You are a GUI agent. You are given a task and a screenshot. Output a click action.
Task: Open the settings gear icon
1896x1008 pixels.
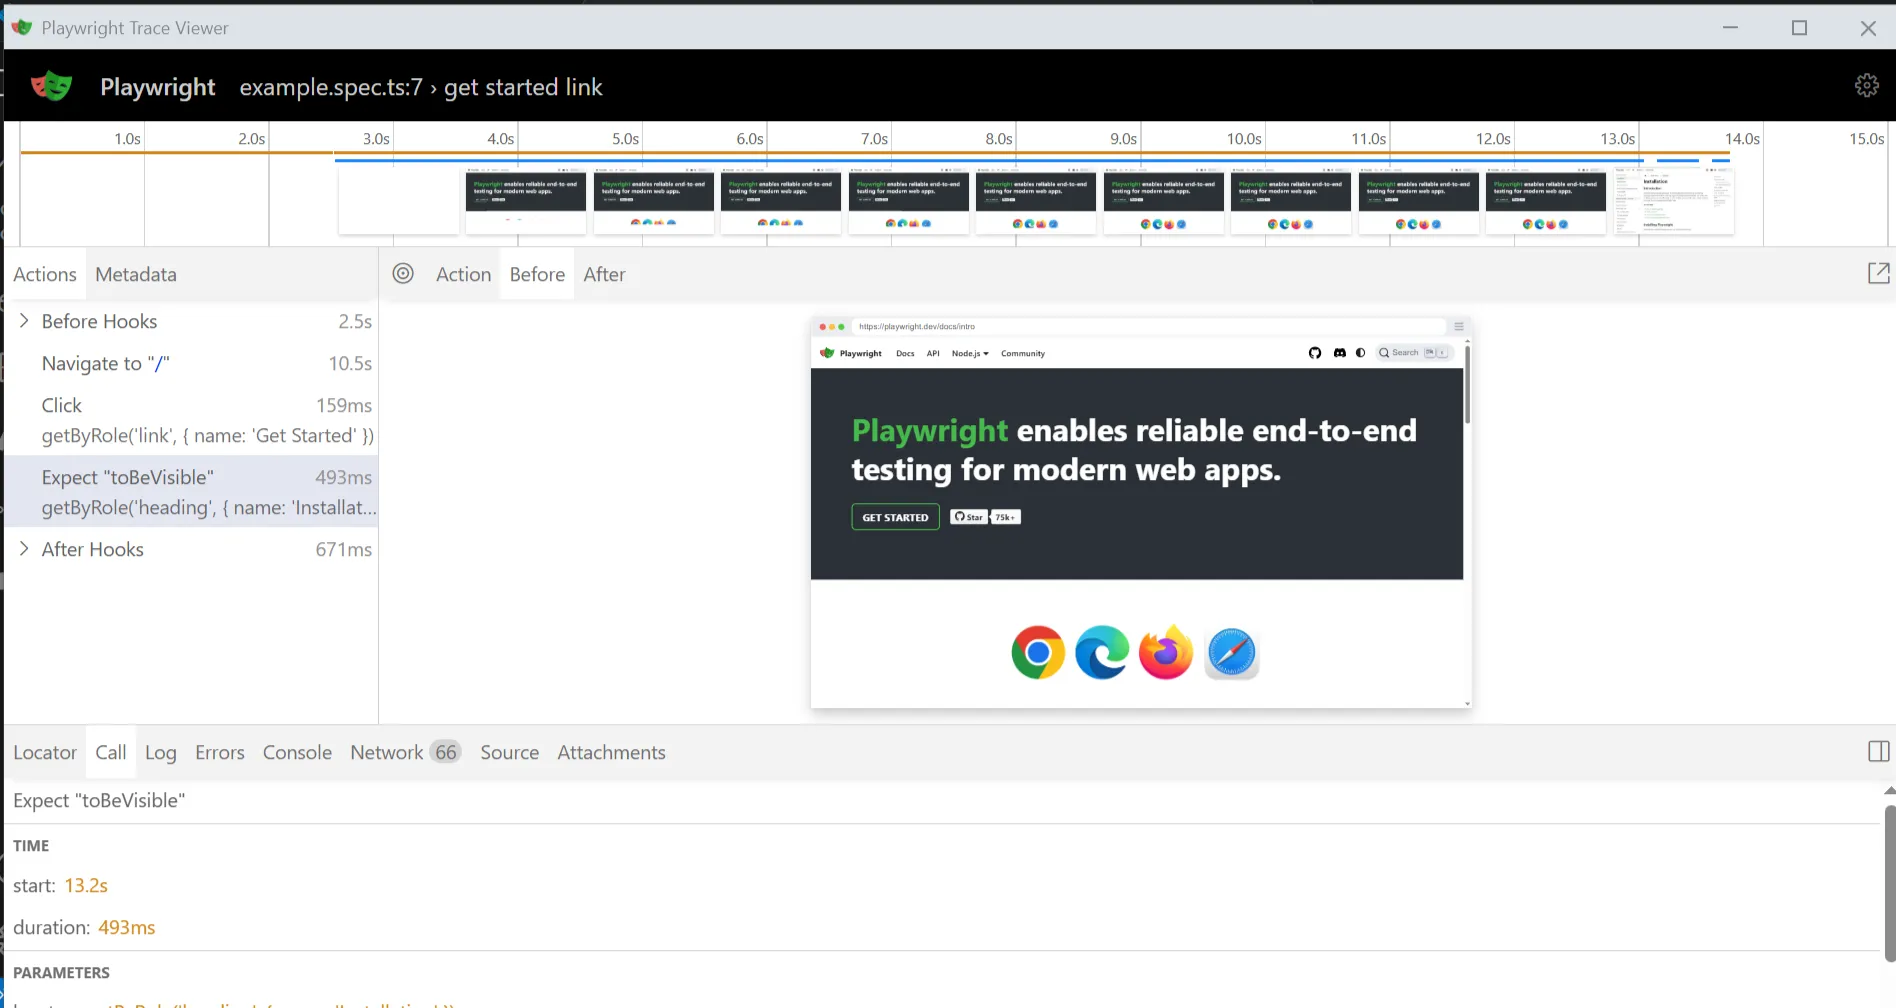1866,86
